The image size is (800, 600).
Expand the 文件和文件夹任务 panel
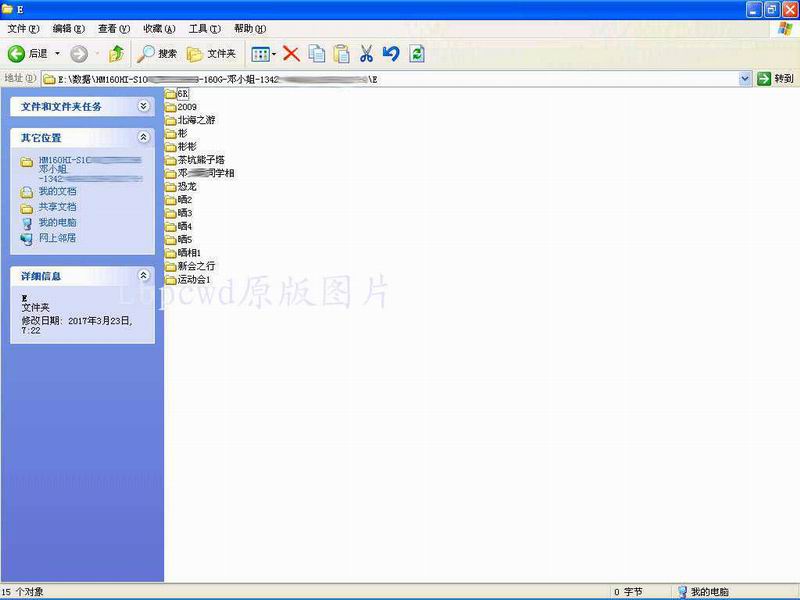[144, 106]
